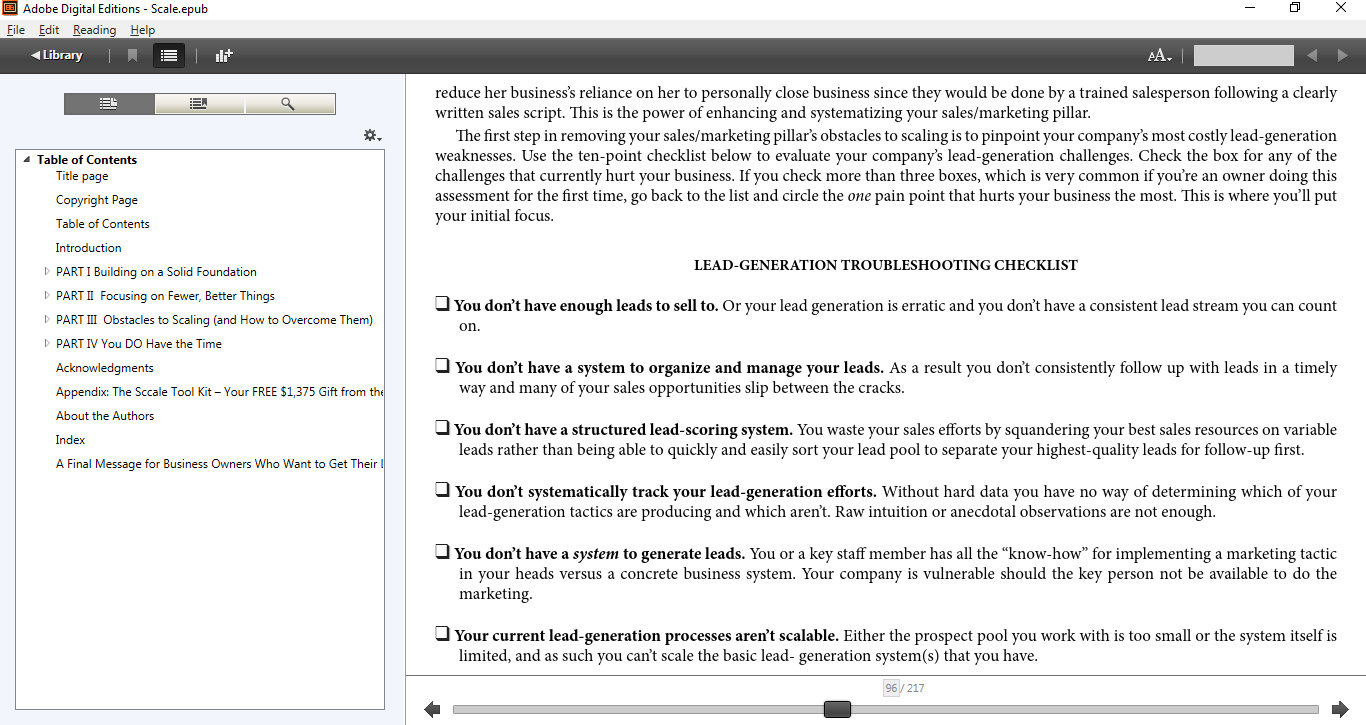Open A Final Message for Business Owners entry
The height and width of the screenshot is (725, 1366).
tap(219, 464)
